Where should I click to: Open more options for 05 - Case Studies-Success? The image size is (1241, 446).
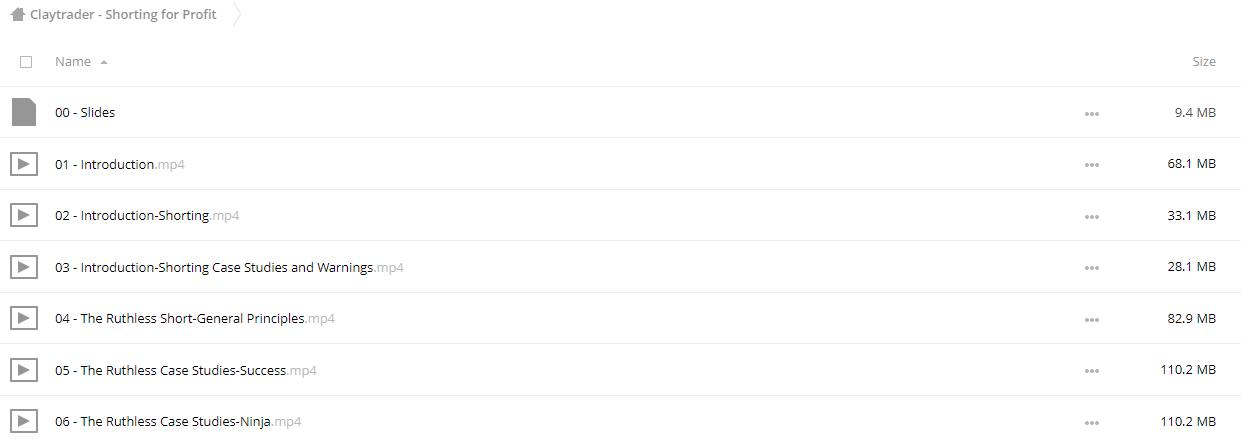[1091, 371]
